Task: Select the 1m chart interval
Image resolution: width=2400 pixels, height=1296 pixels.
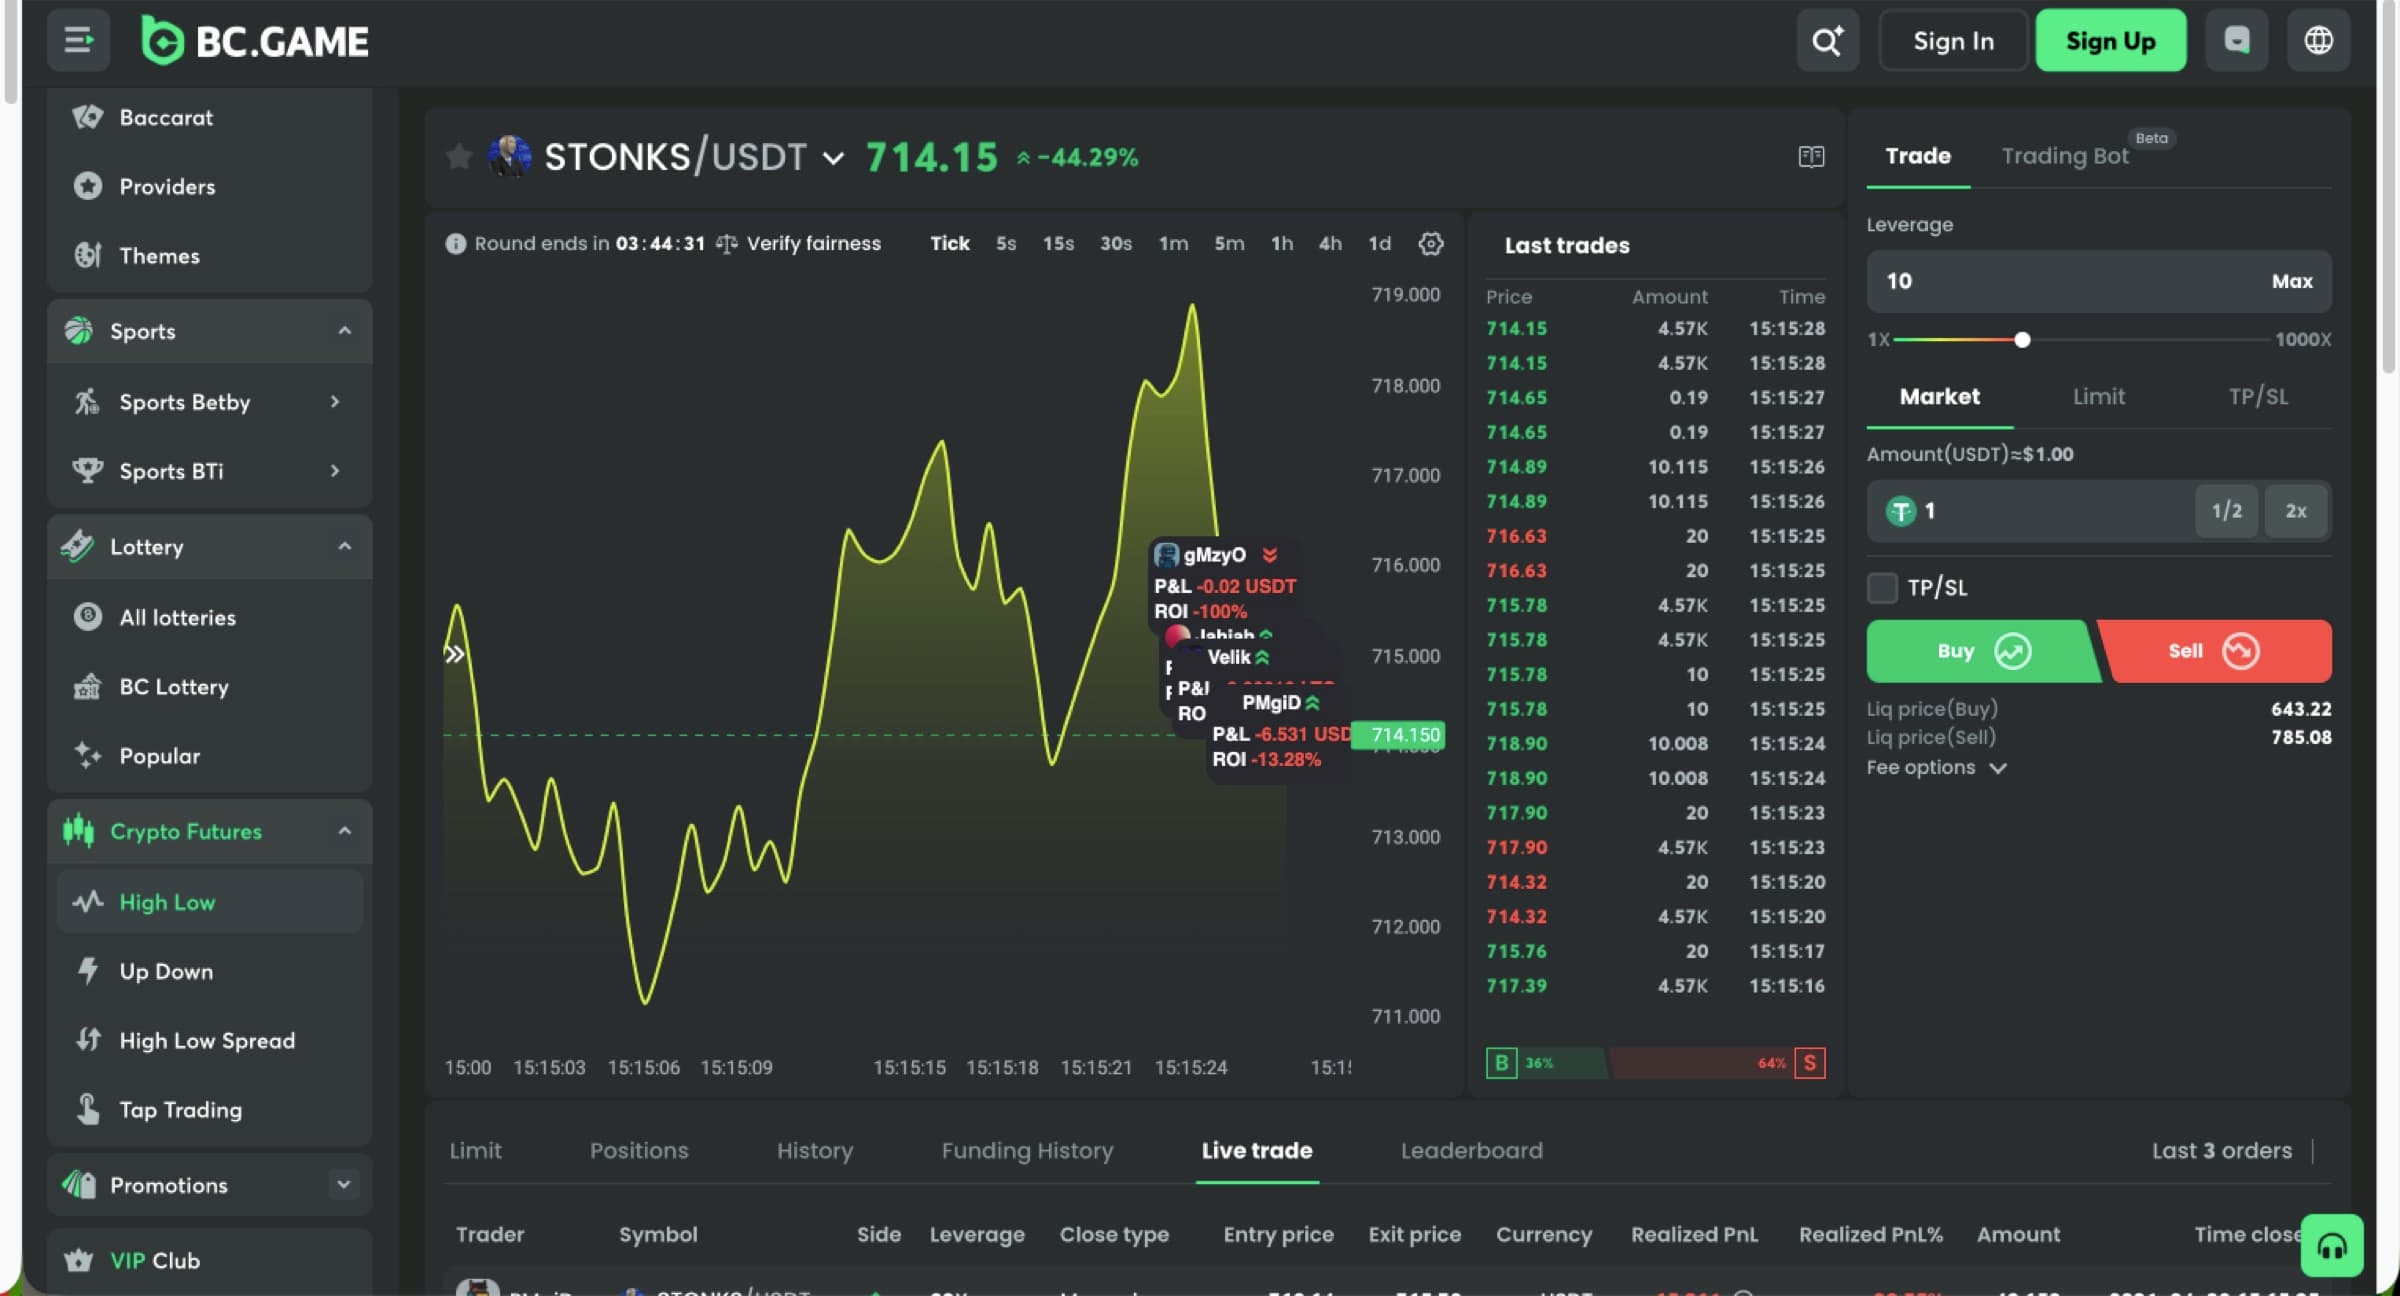Action: point(1173,243)
